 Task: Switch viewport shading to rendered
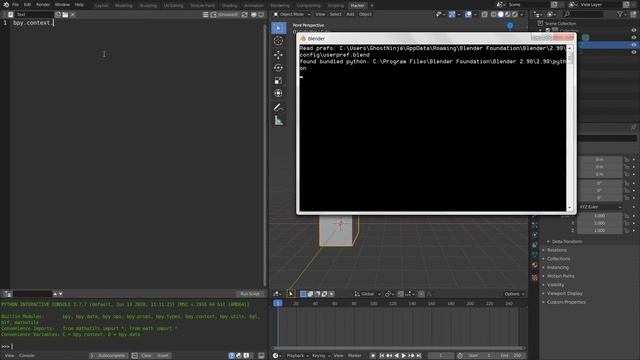pos(515,15)
